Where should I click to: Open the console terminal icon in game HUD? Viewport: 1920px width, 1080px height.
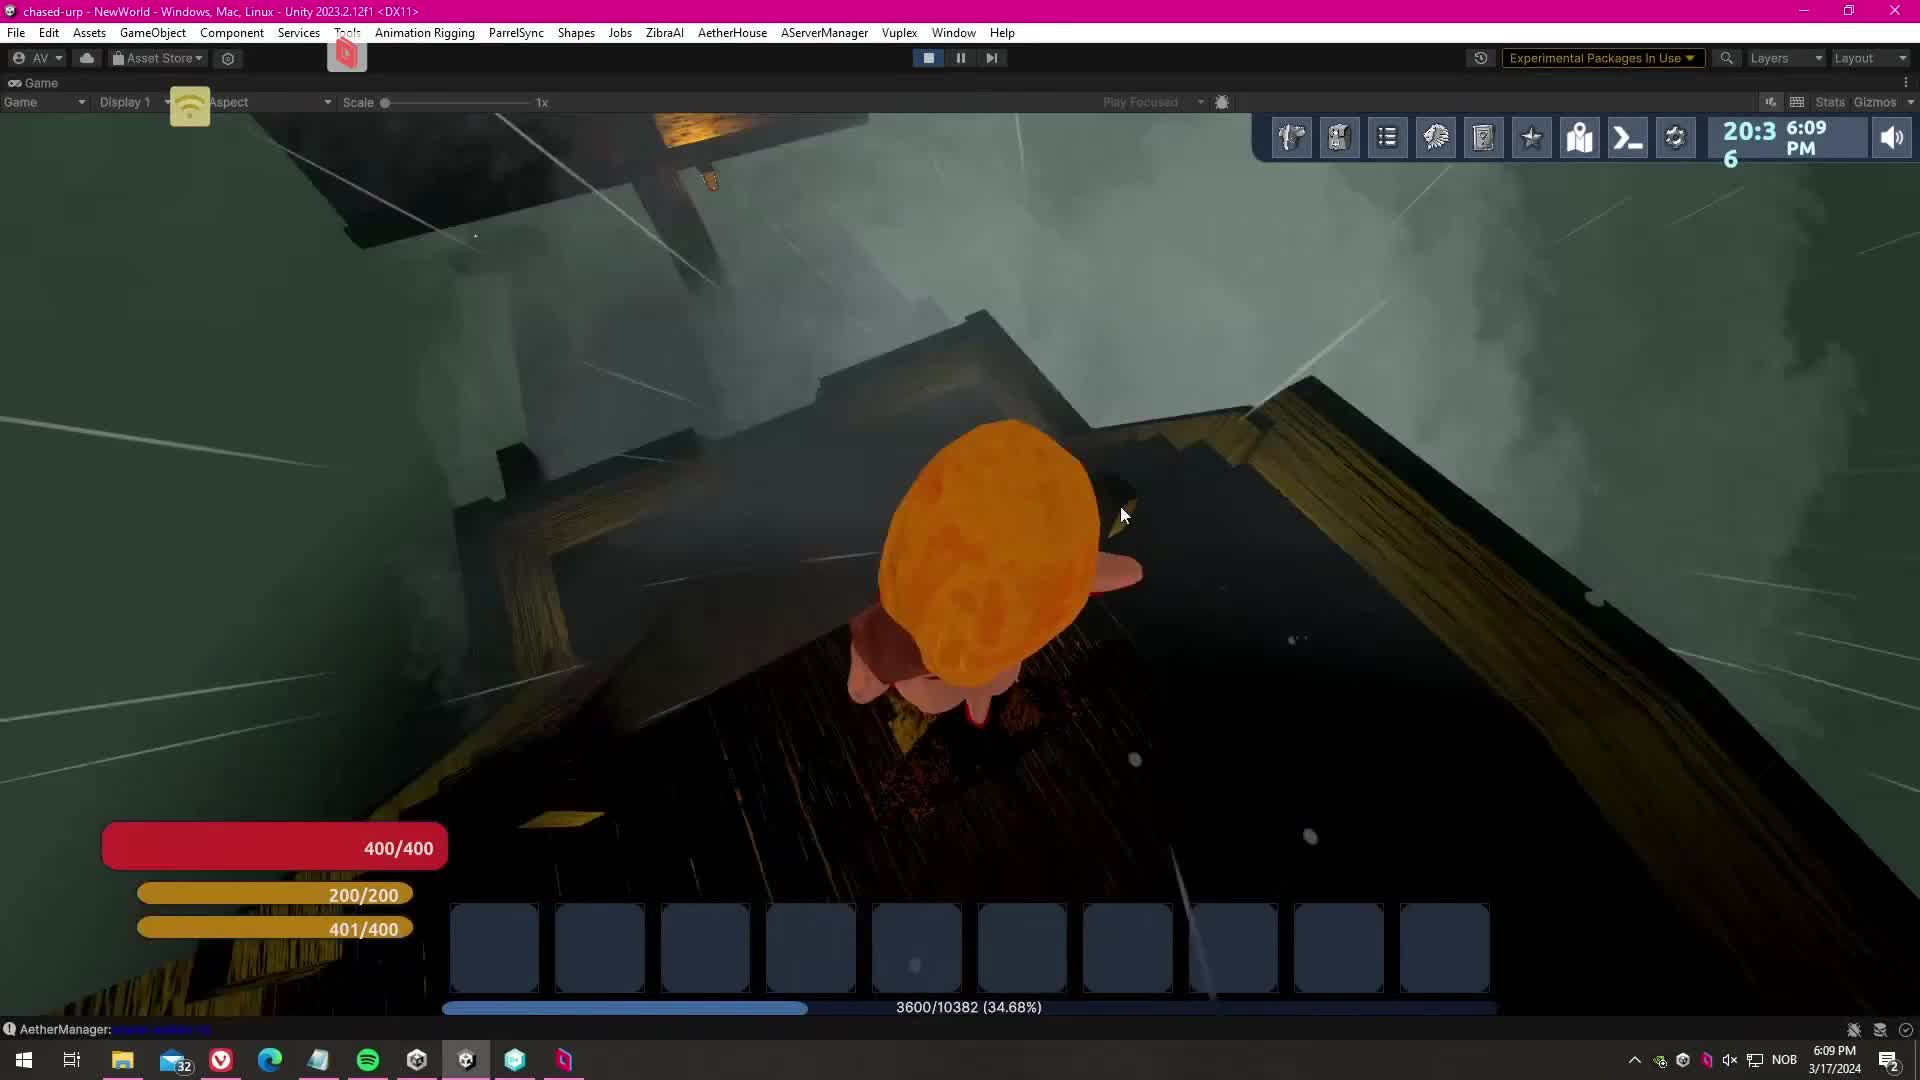coord(1627,138)
